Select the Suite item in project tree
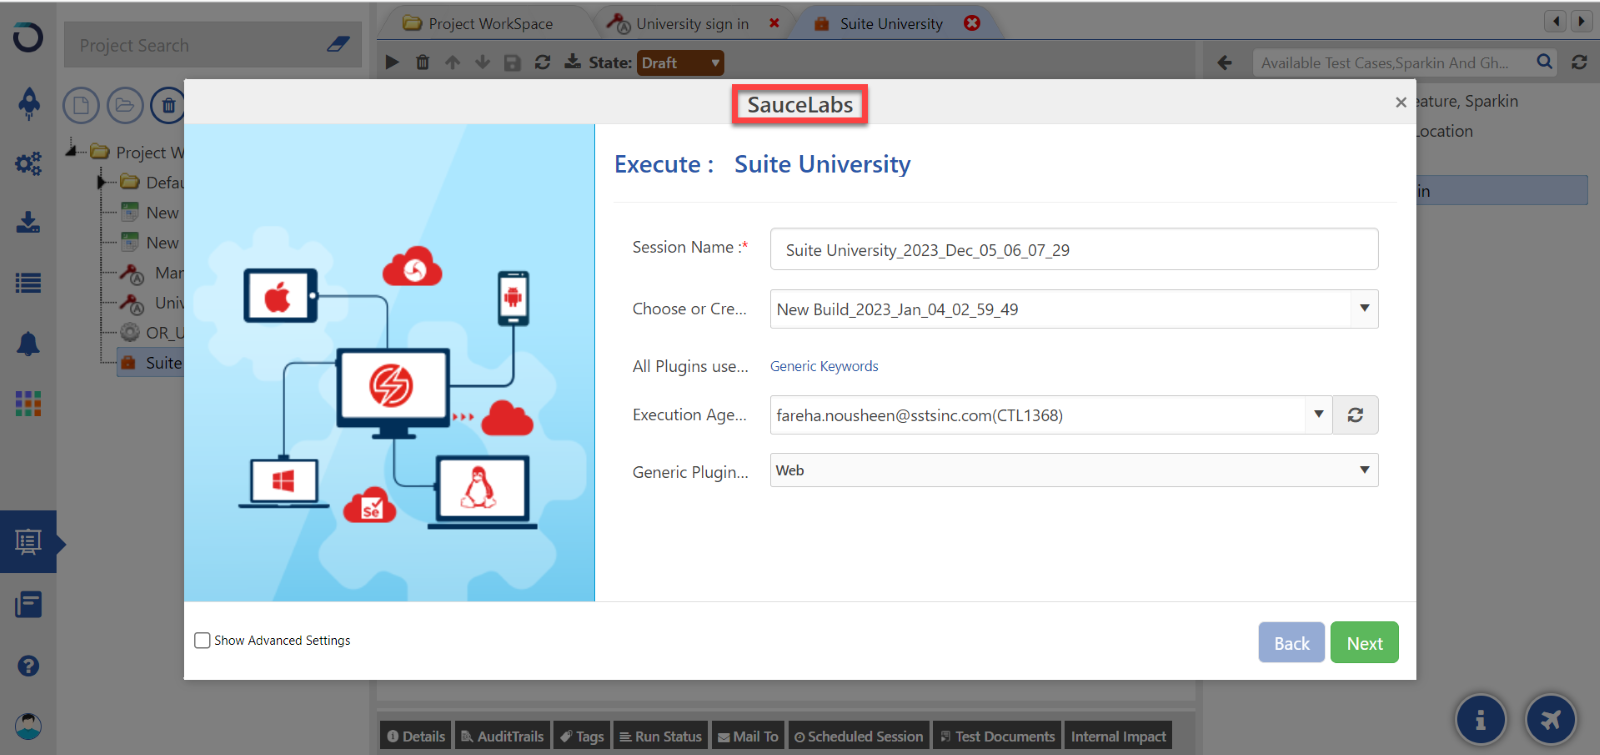1600x755 pixels. click(x=151, y=363)
